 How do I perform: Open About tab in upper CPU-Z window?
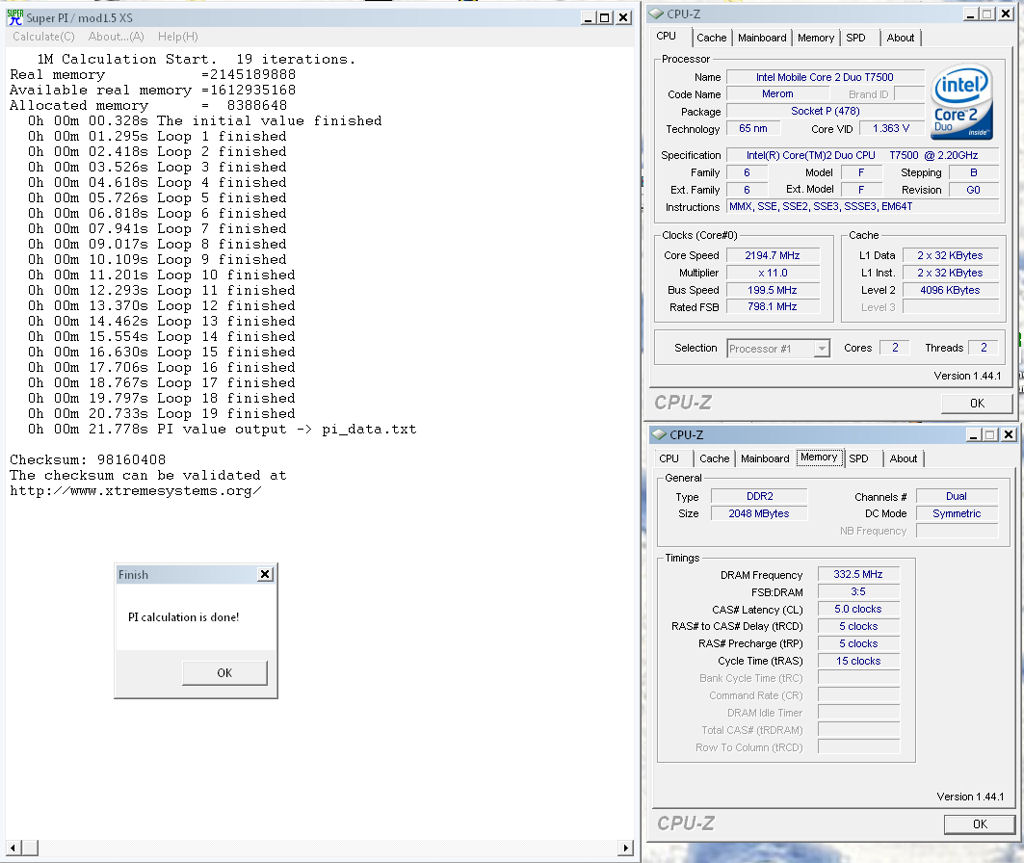click(900, 38)
